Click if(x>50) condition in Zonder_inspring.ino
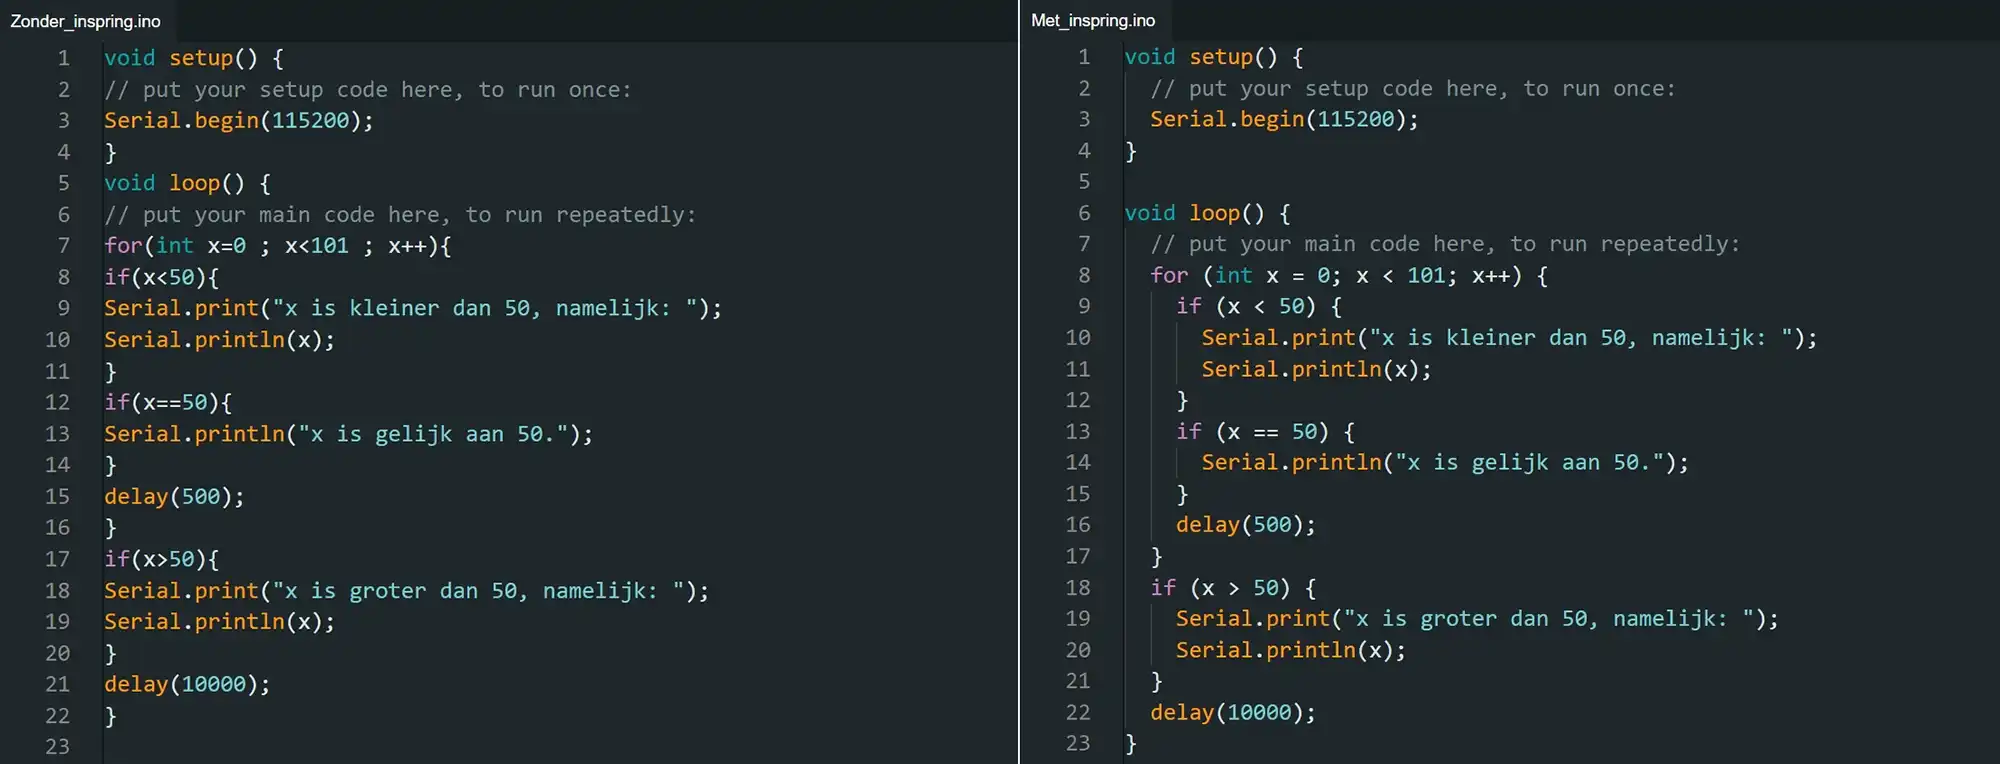This screenshot has height=764, width=2000. (x=161, y=560)
